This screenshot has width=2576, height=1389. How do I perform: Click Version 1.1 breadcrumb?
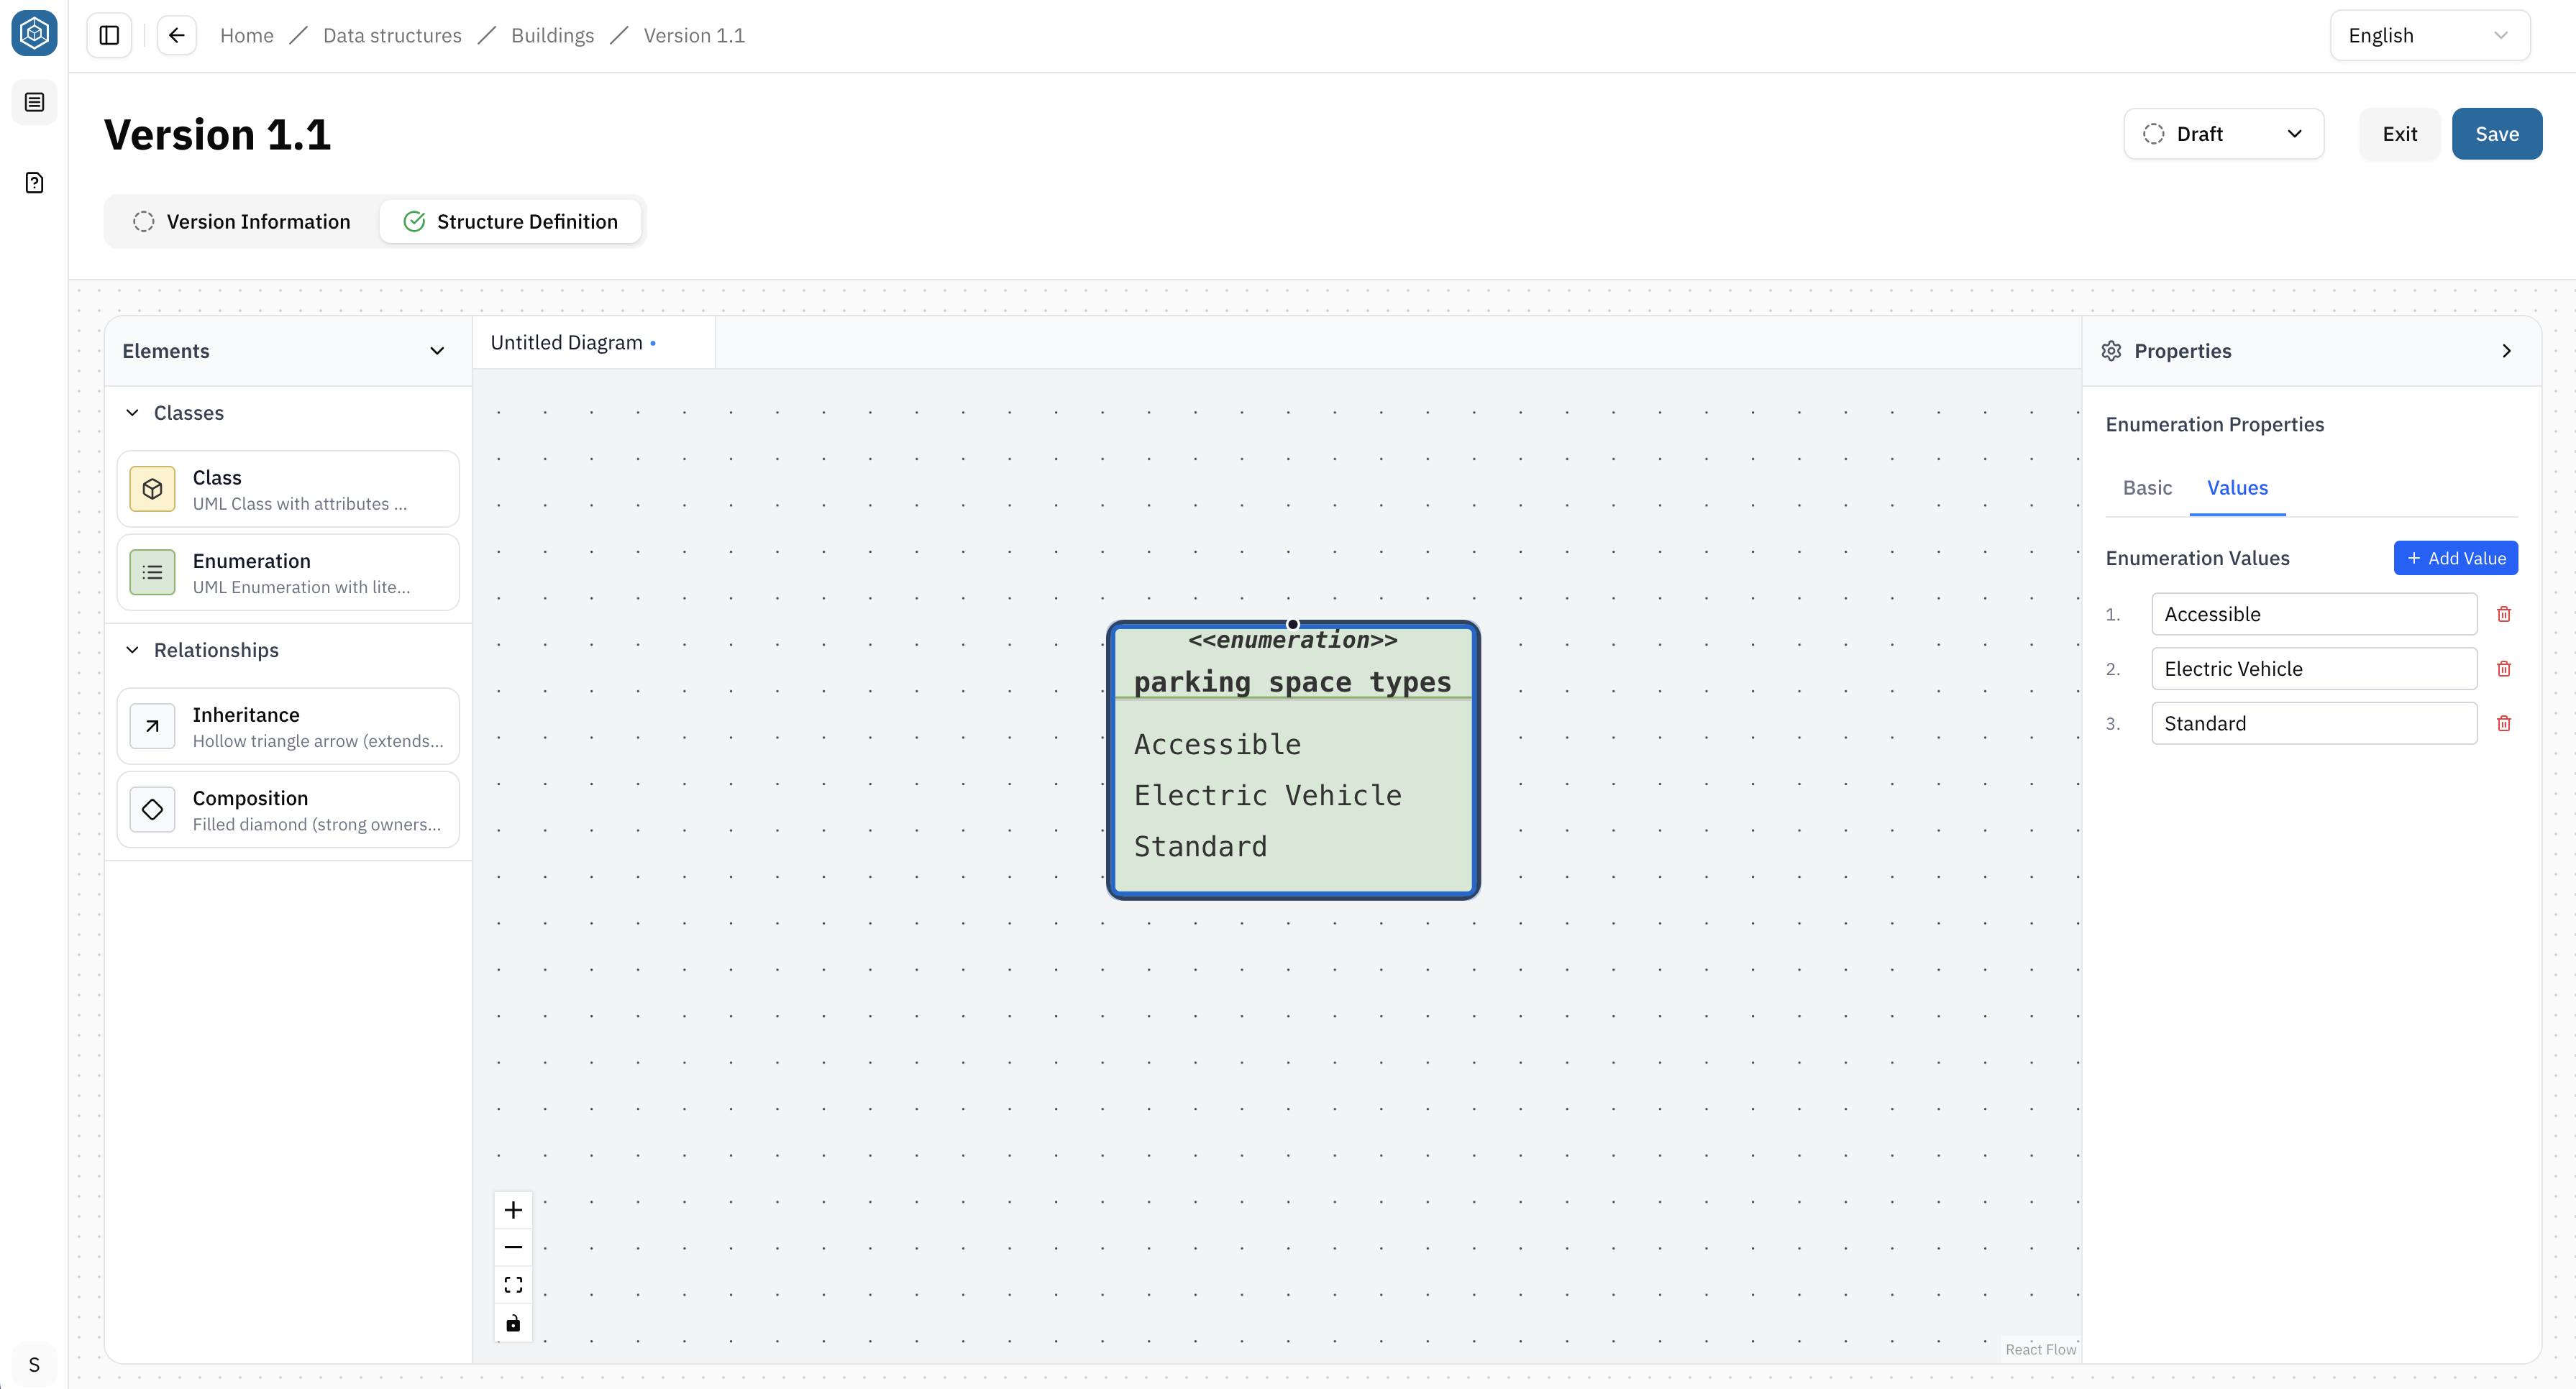[x=694, y=35]
